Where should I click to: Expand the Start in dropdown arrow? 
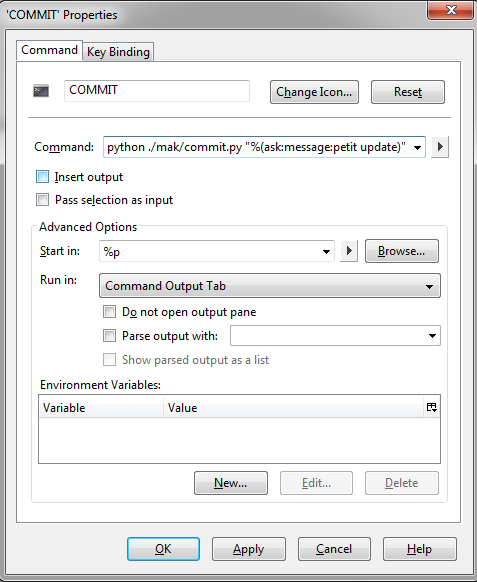[x=326, y=252]
